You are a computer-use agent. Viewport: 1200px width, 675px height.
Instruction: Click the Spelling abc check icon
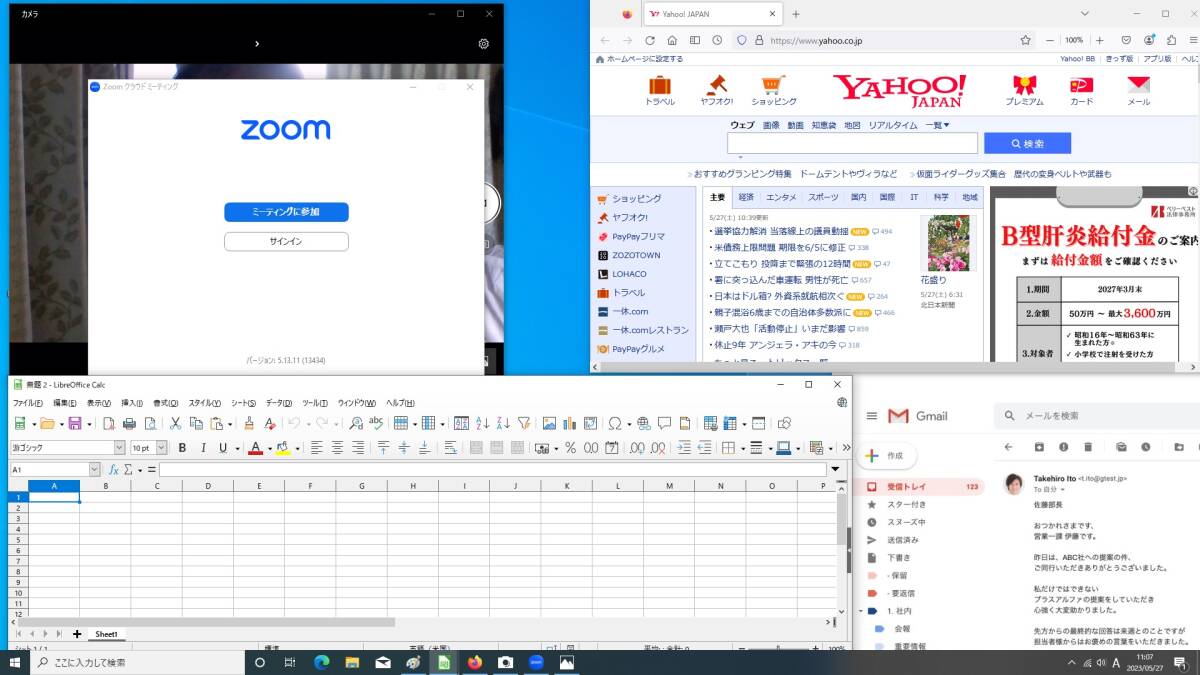point(376,423)
